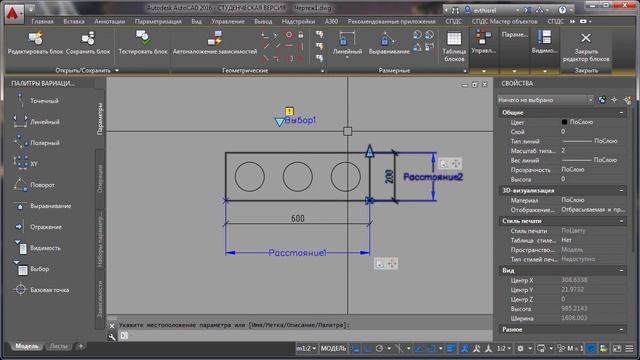Select the diameter dimensional constraint icon

[429, 35]
